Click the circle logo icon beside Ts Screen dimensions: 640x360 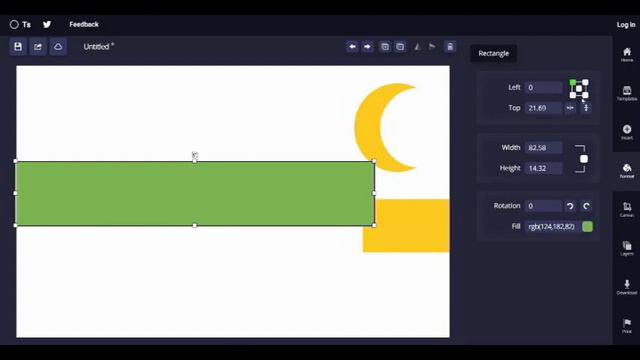click(14, 24)
